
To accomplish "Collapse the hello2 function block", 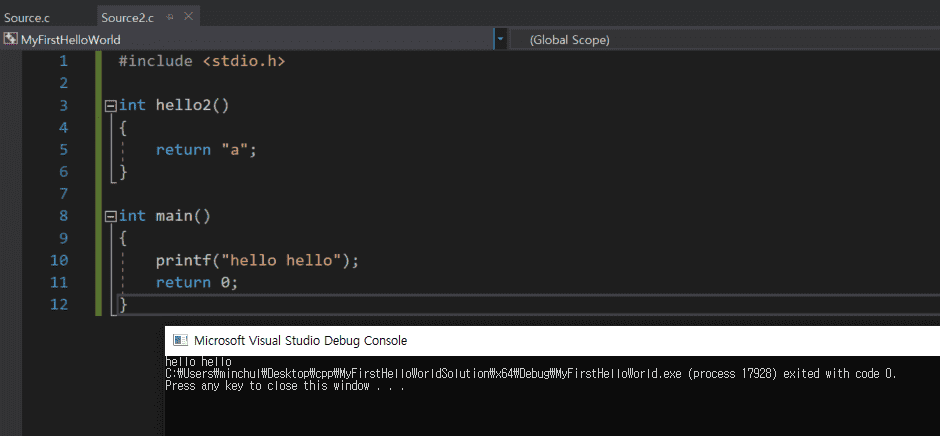I will 110,106.
